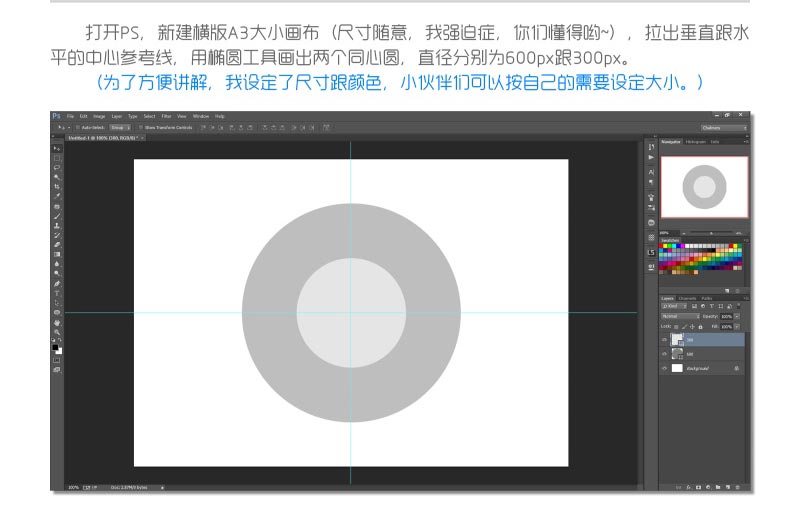Open the Swatches panel flyout menu
Screen dimensions: 800x505
746,240
